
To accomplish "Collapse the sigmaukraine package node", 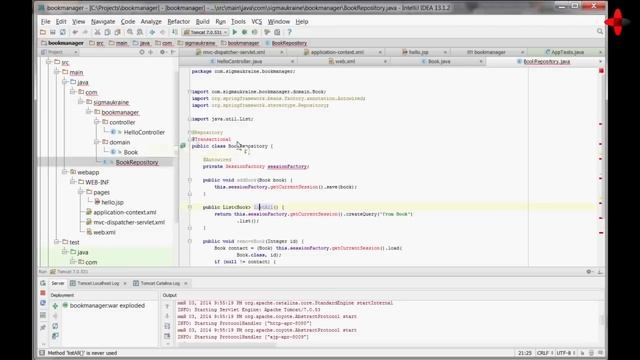I will click(81, 102).
